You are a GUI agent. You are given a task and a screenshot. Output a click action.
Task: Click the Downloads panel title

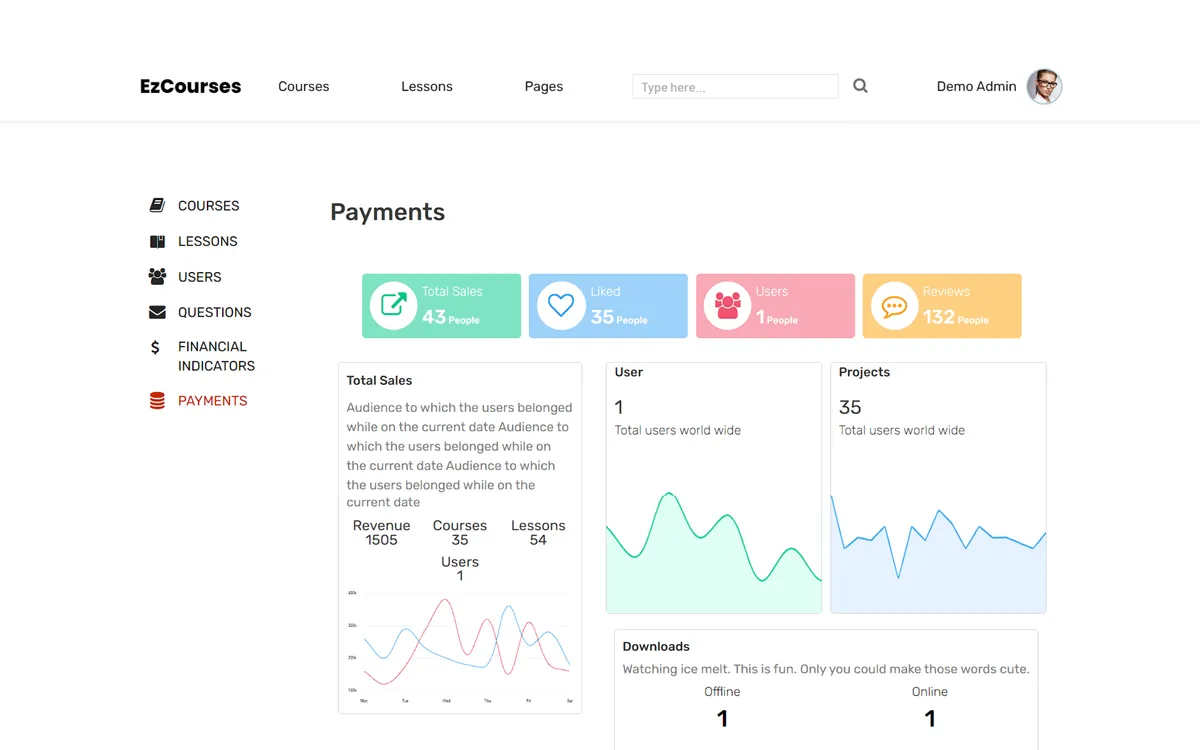coord(656,647)
